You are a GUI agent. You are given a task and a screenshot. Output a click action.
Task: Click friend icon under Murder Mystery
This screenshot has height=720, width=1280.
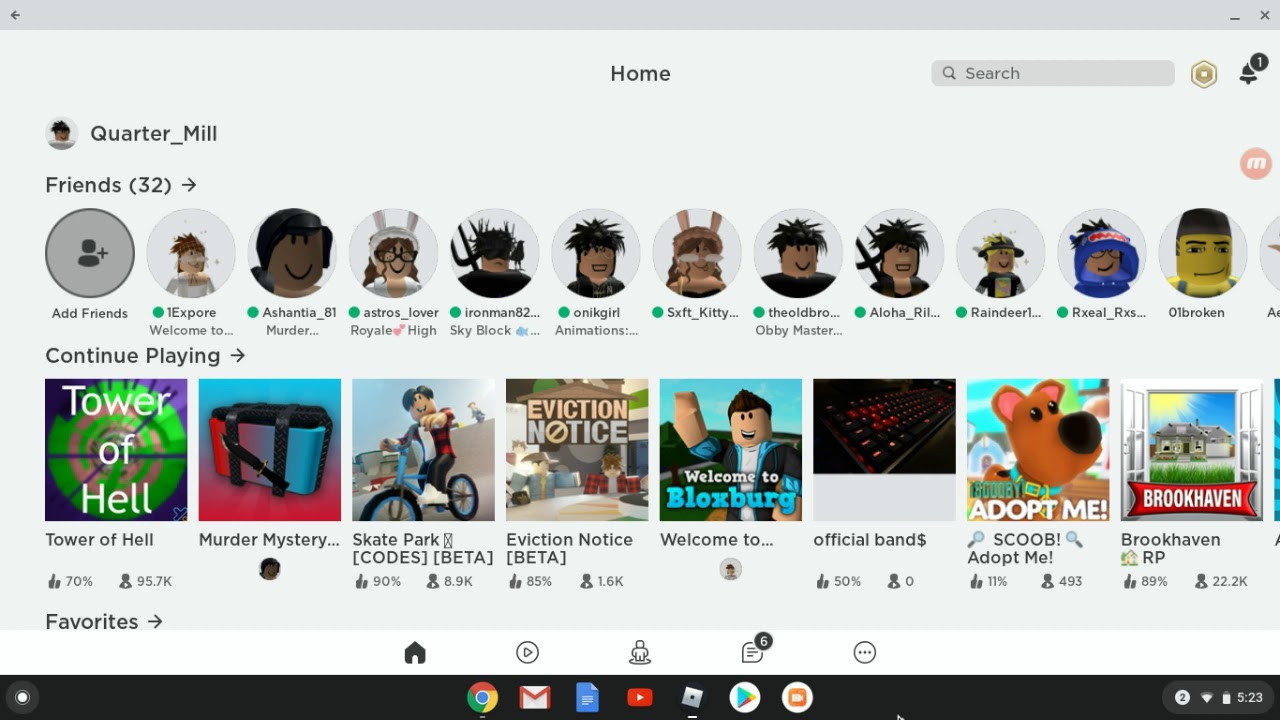click(269, 569)
